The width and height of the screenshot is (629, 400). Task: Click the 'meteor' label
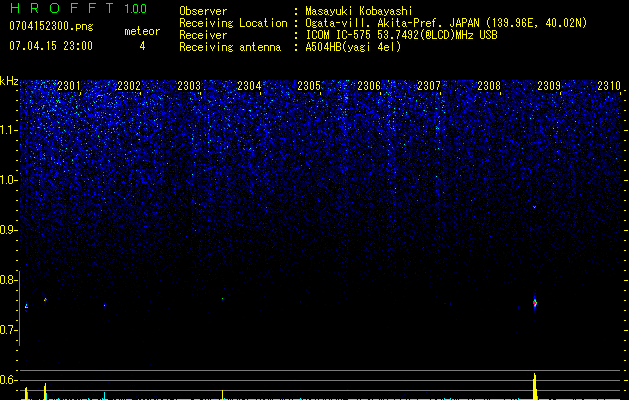coord(142,31)
